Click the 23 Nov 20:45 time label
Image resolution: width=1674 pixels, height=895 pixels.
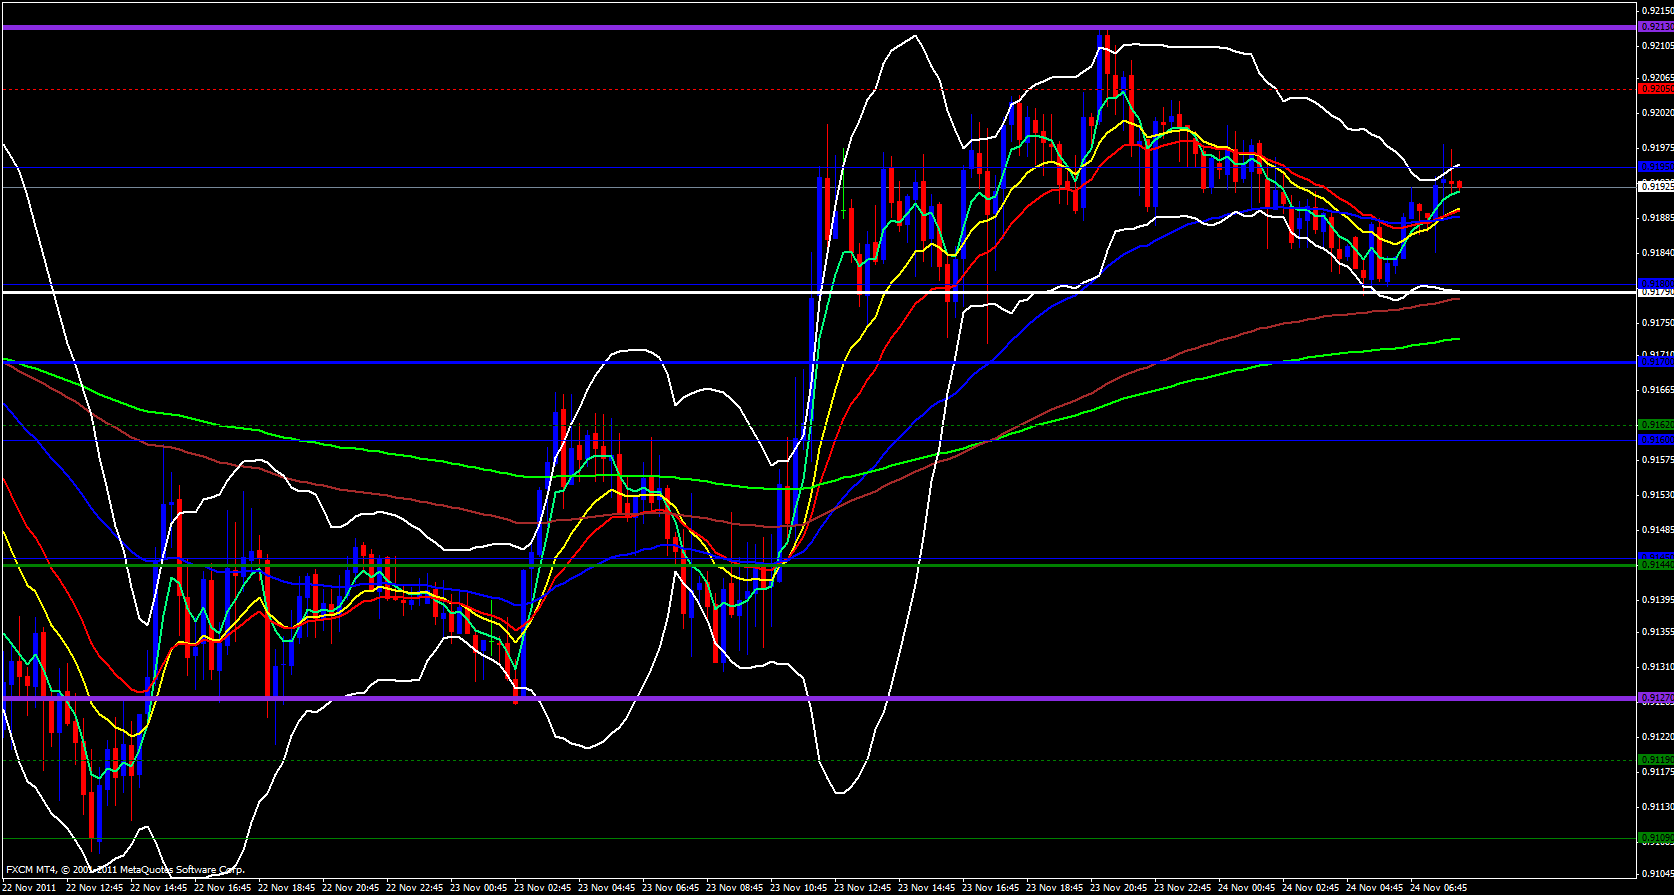coord(1119,887)
